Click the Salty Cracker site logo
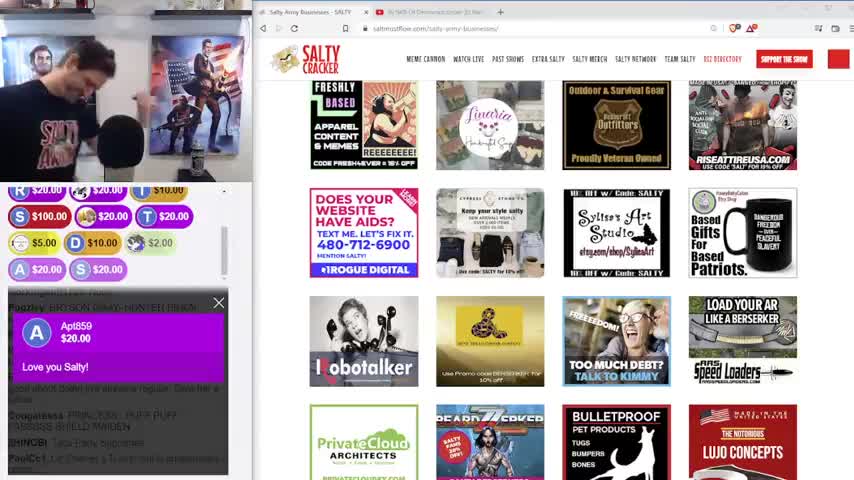The image size is (854, 480). click(x=306, y=59)
